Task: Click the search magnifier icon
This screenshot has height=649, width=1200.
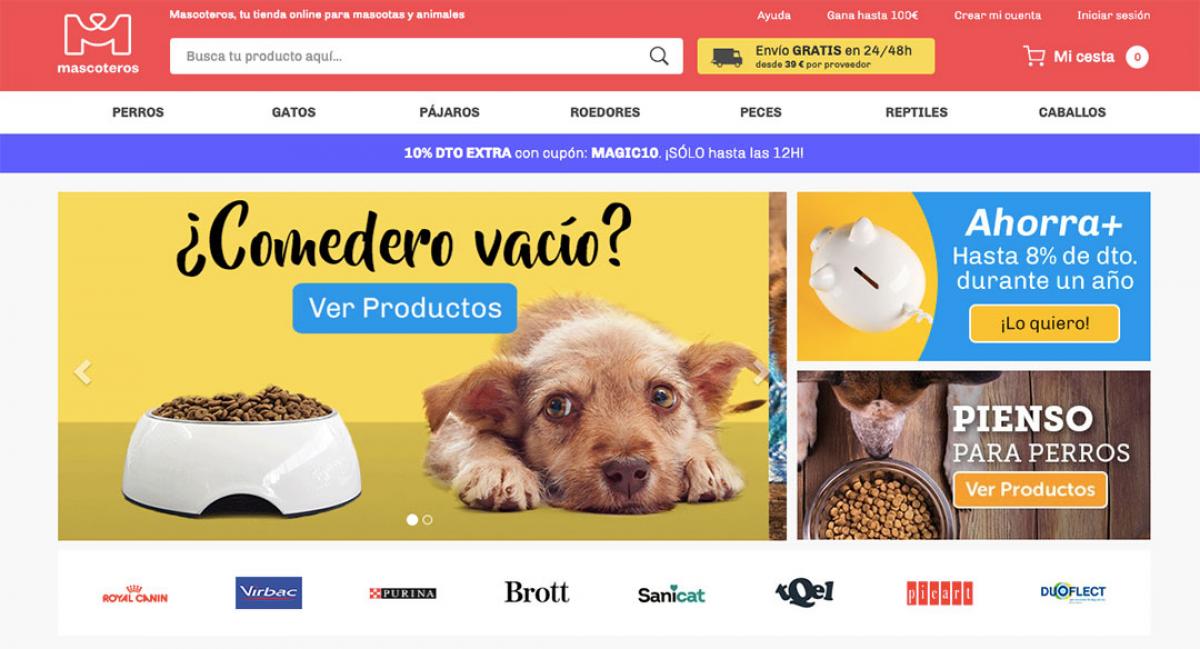Action: click(x=659, y=56)
